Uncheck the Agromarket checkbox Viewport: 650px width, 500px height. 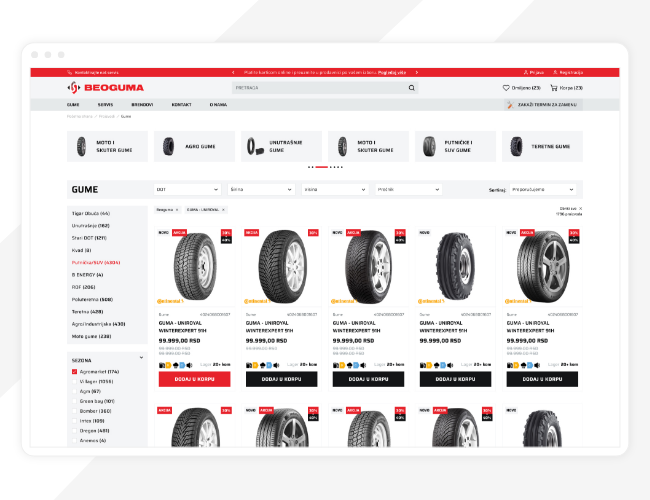click(x=74, y=371)
